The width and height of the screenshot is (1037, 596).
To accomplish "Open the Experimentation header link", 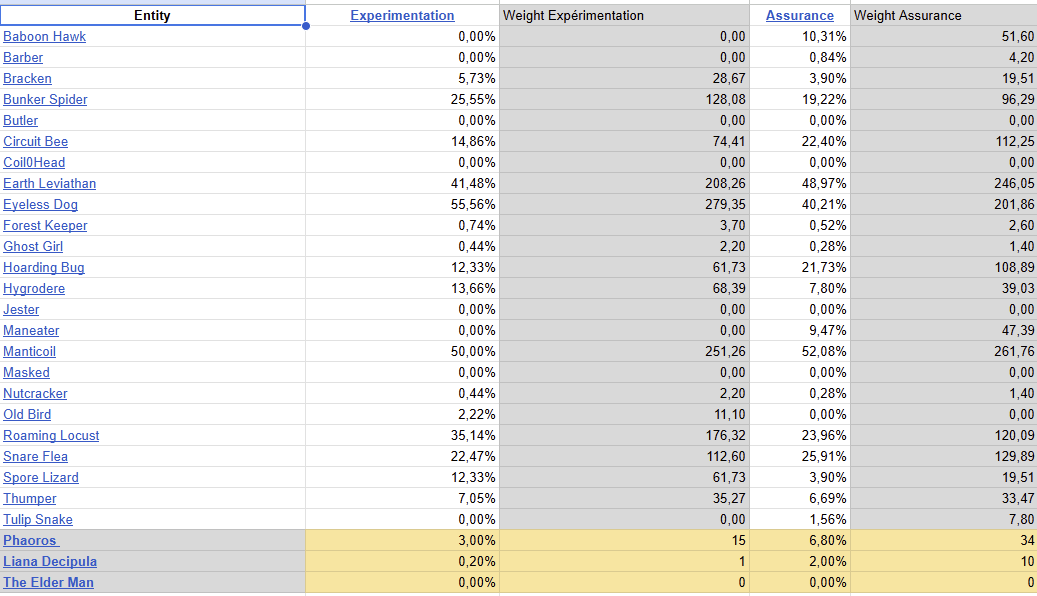I will click(x=402, y=15).
